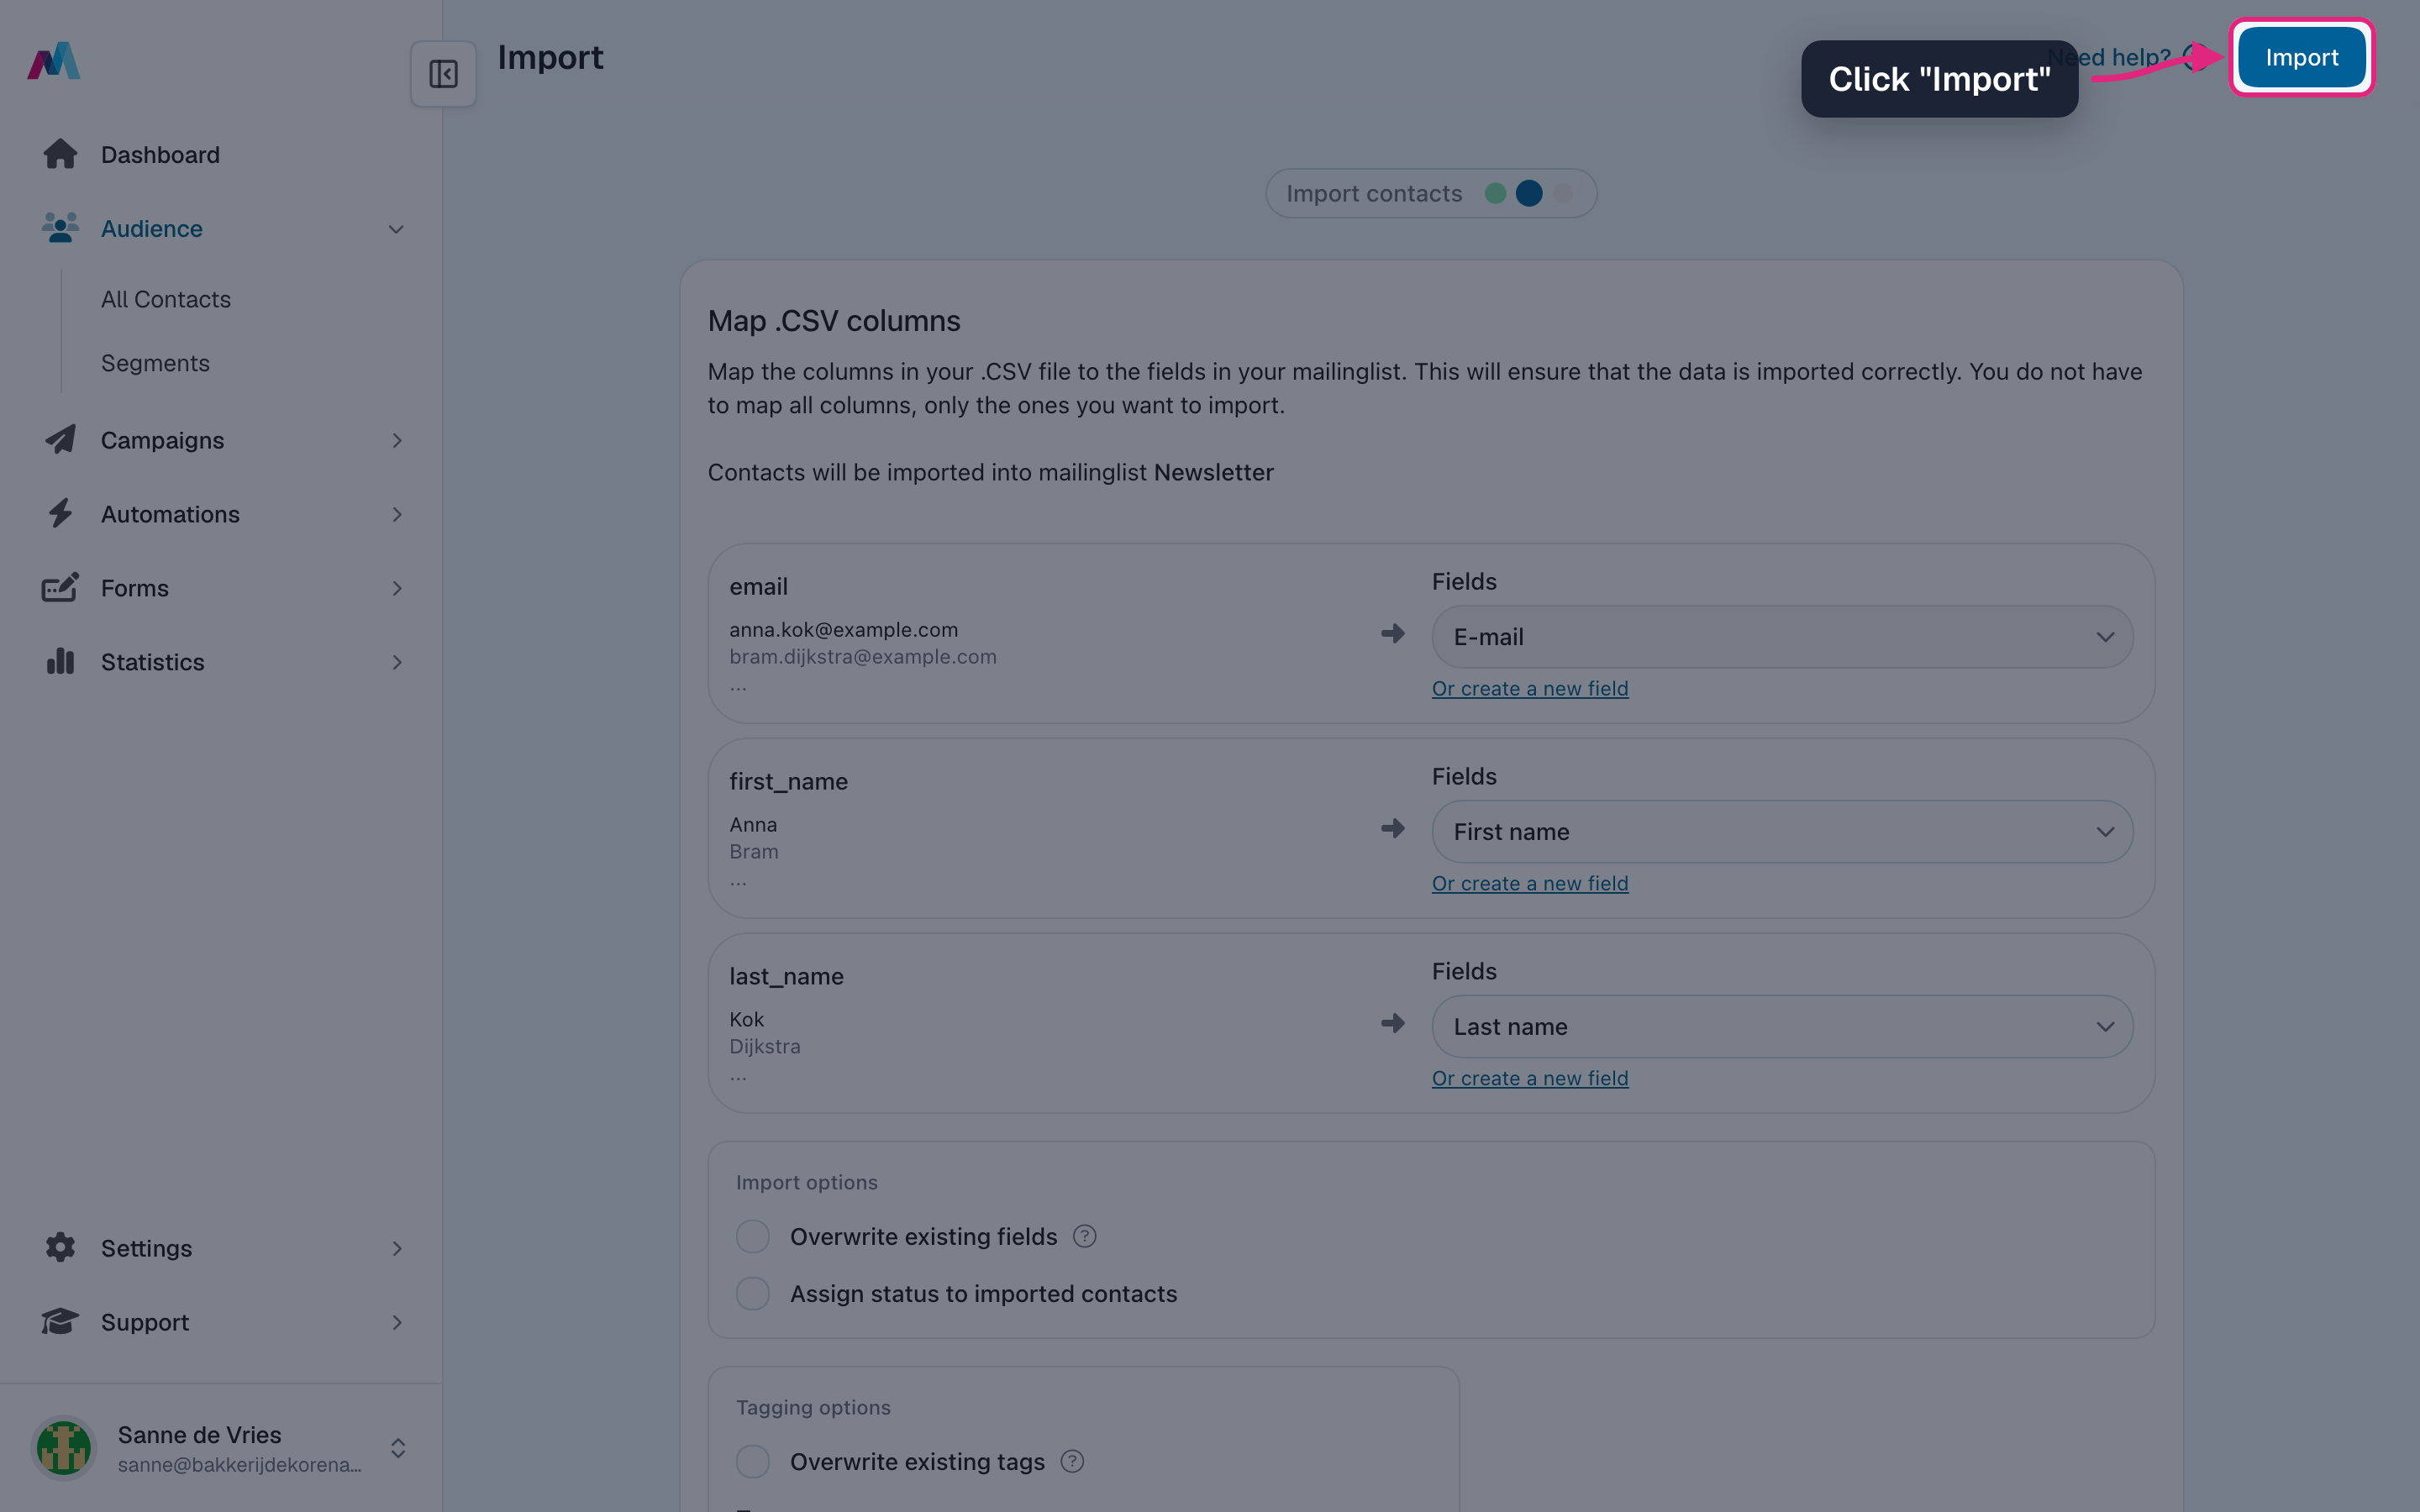This screenshot has width=2420, height=1512.
Task: Open help tooltip for Overwrite existing fields
Action: pos(1085,1237)
